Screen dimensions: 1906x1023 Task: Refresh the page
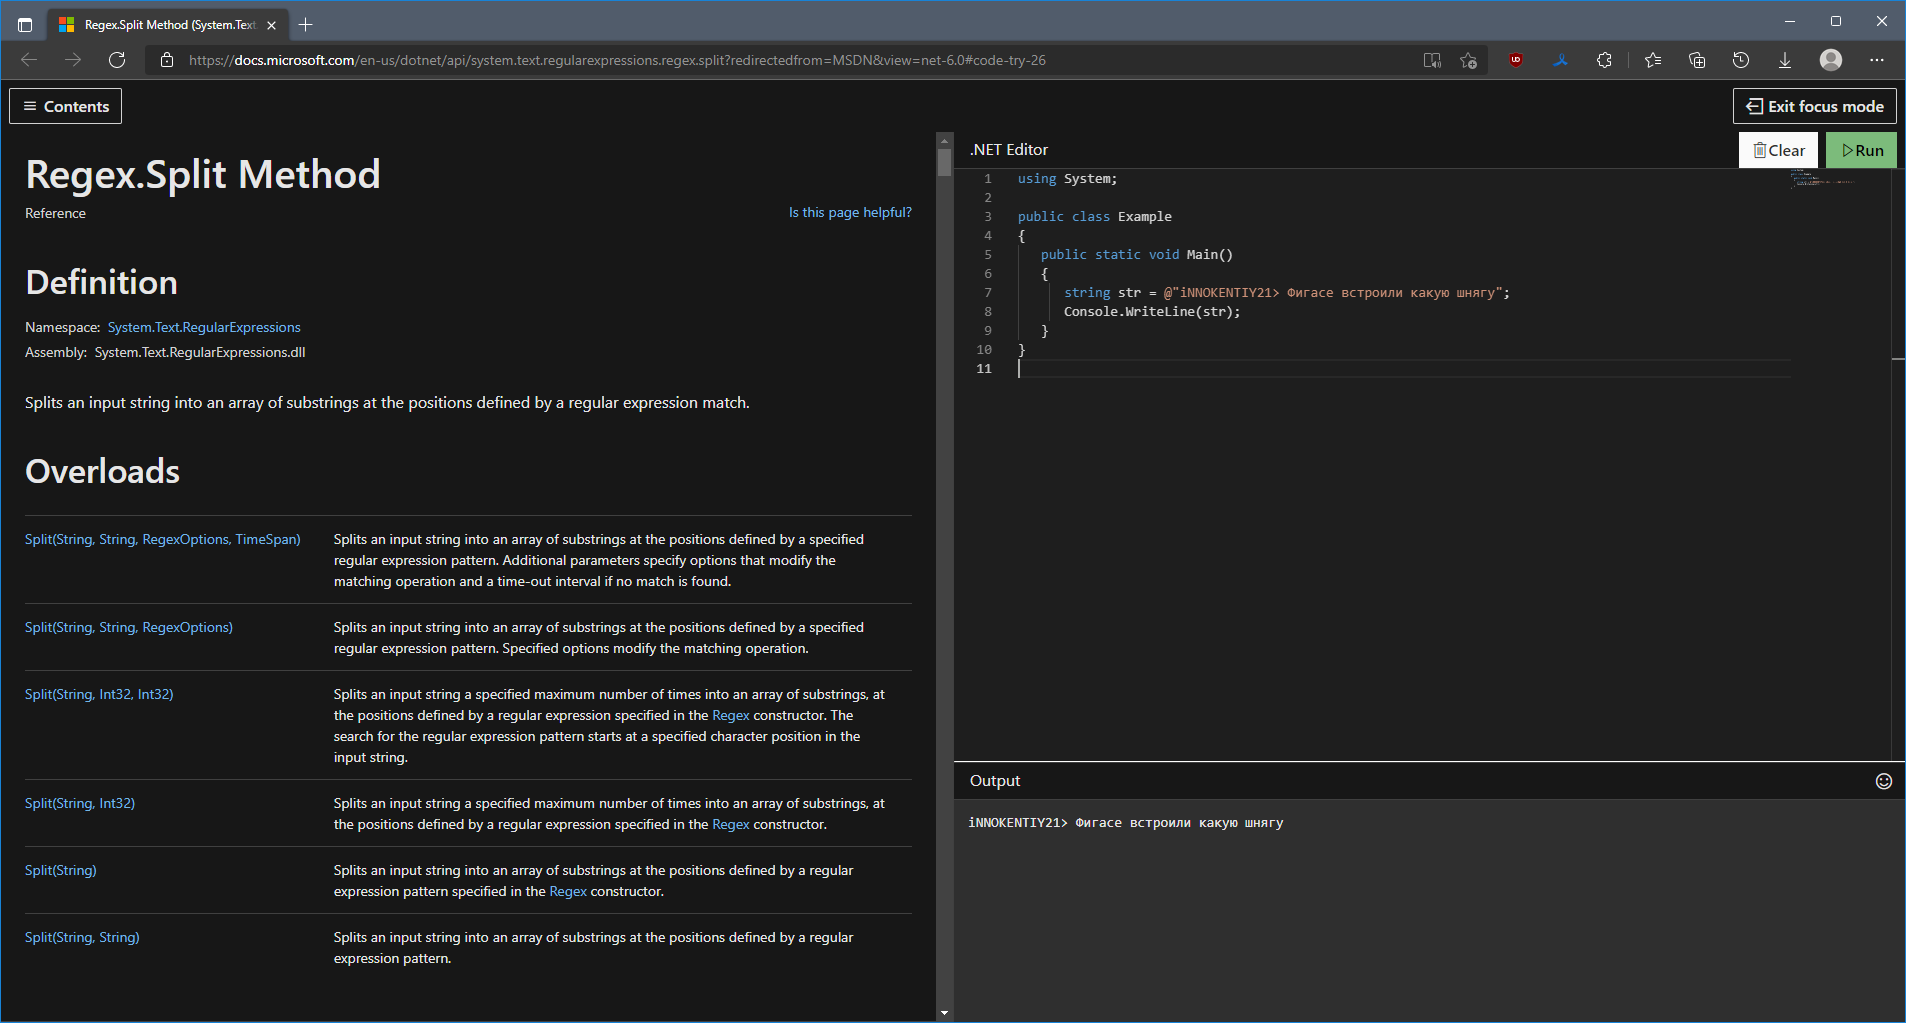[117, 60]
